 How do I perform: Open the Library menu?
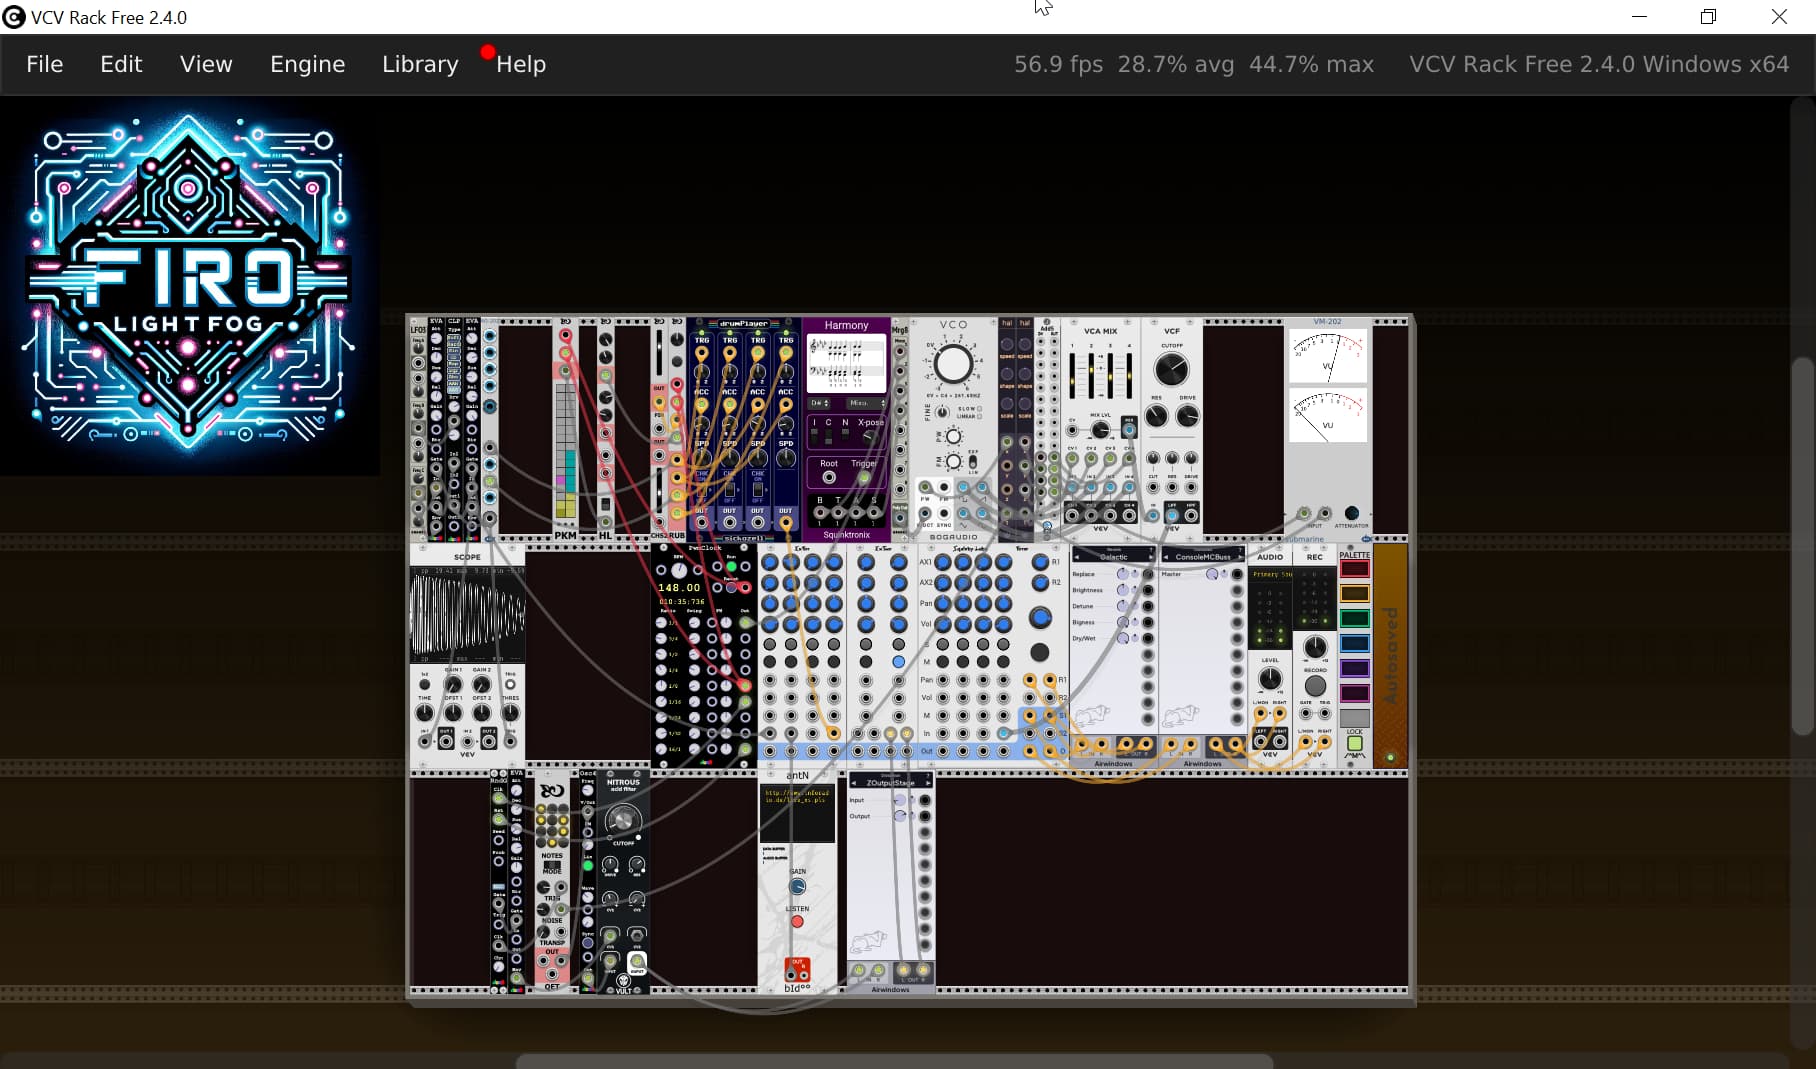(420, 64)
